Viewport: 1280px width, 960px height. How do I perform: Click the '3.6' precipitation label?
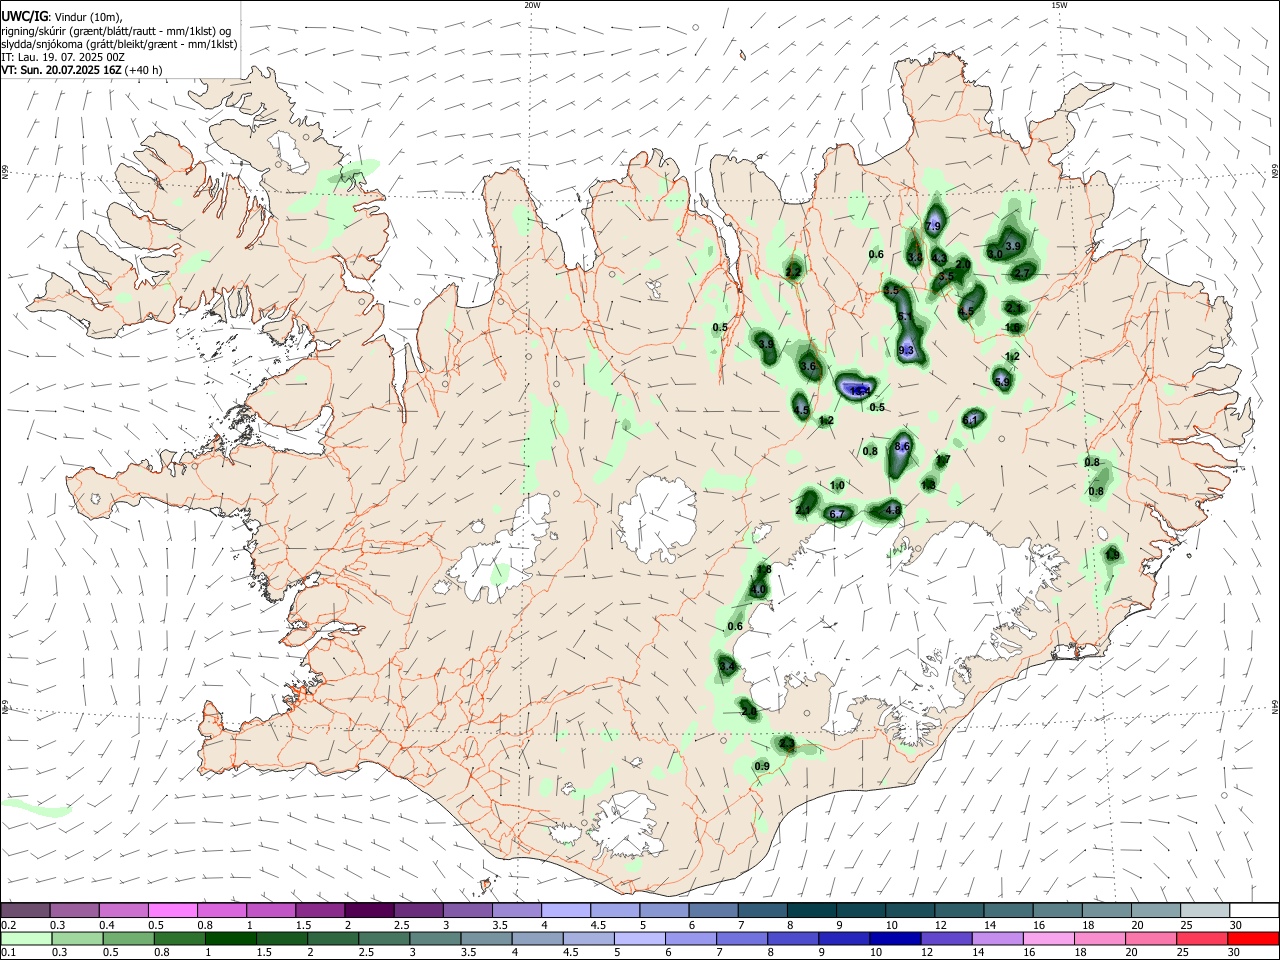tap(809, 367)
